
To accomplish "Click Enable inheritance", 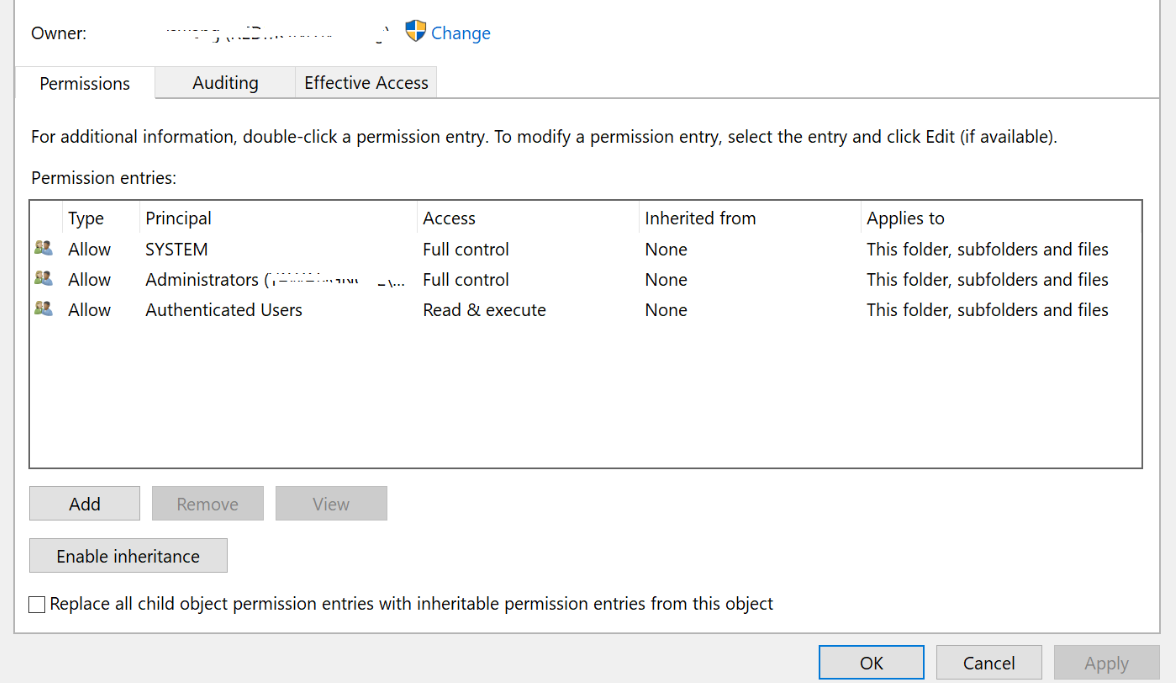I will tap(128, 555).
